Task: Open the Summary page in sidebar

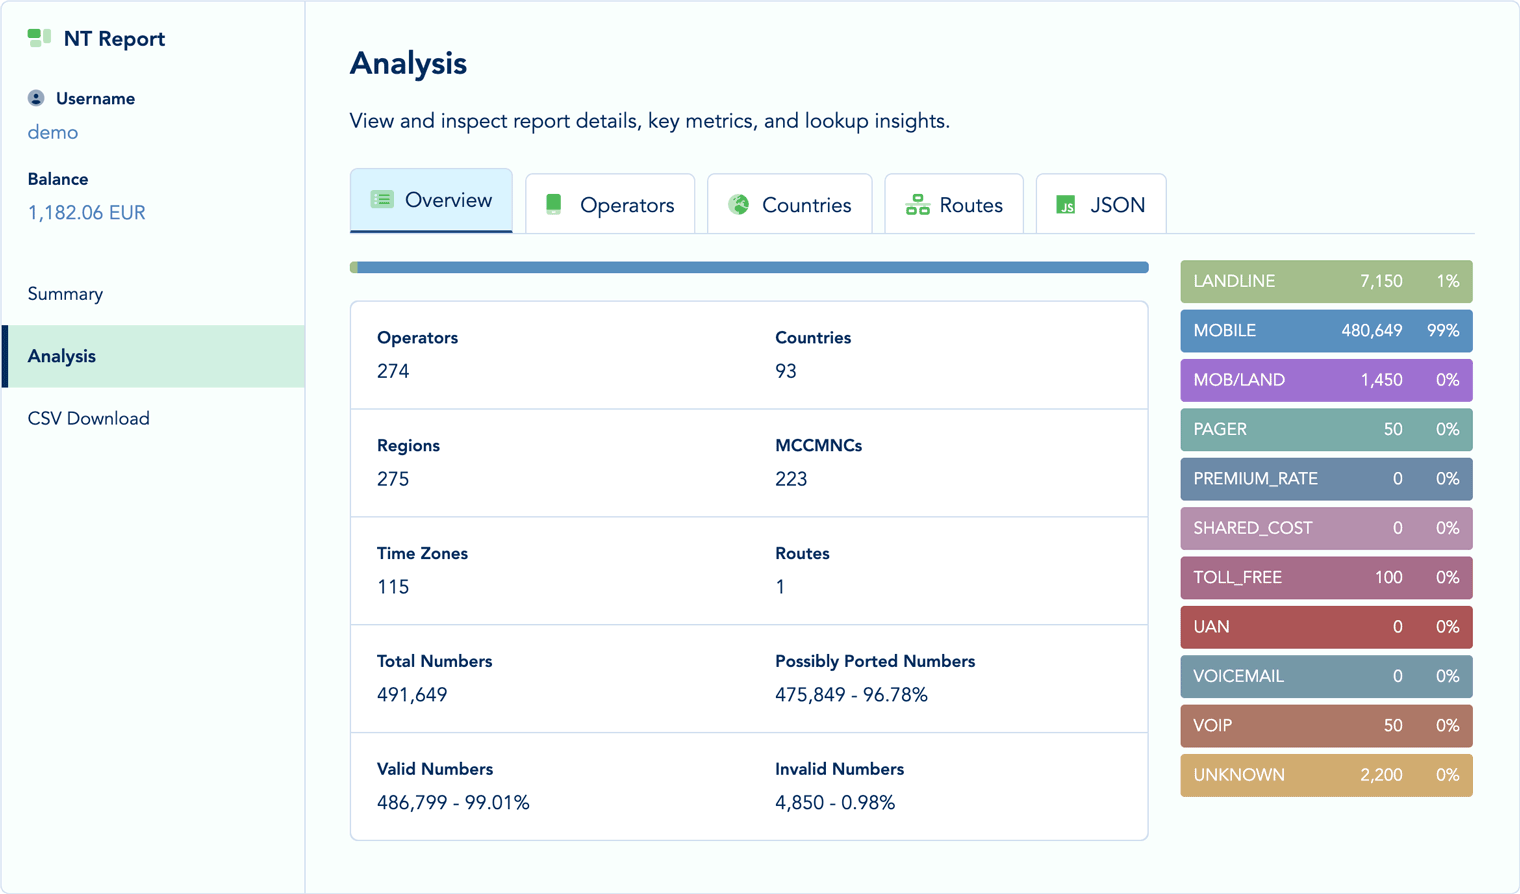Action: (65, 294)
